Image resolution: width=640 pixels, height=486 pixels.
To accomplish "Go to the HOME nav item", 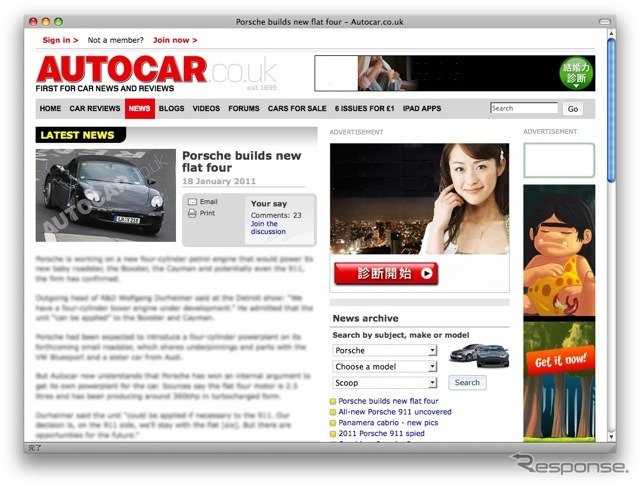I will [50, 109].
